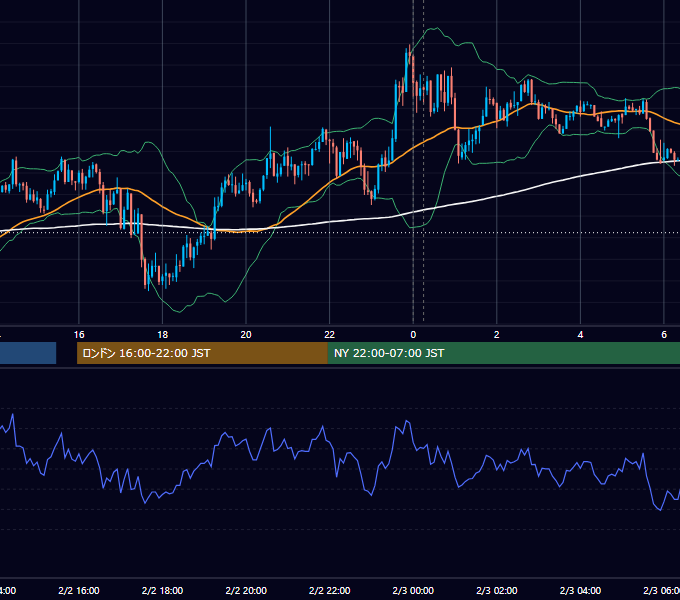
Task: Click the 2/3 00:00 date label
Action: click(x=413, y=590)
